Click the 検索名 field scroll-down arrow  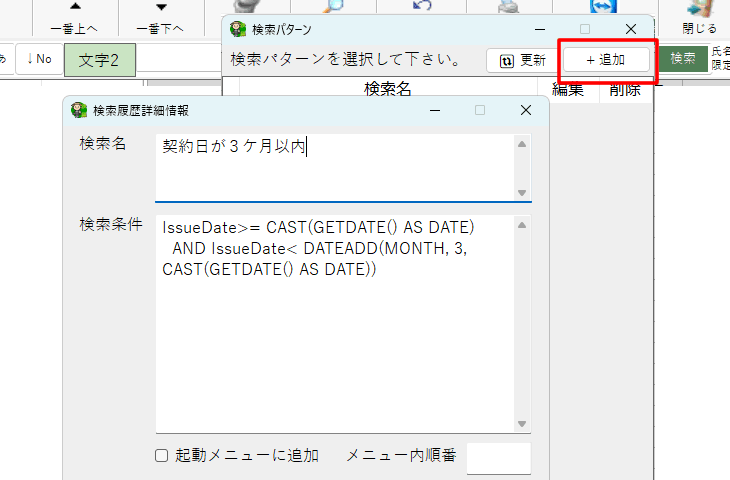(521, 192)
